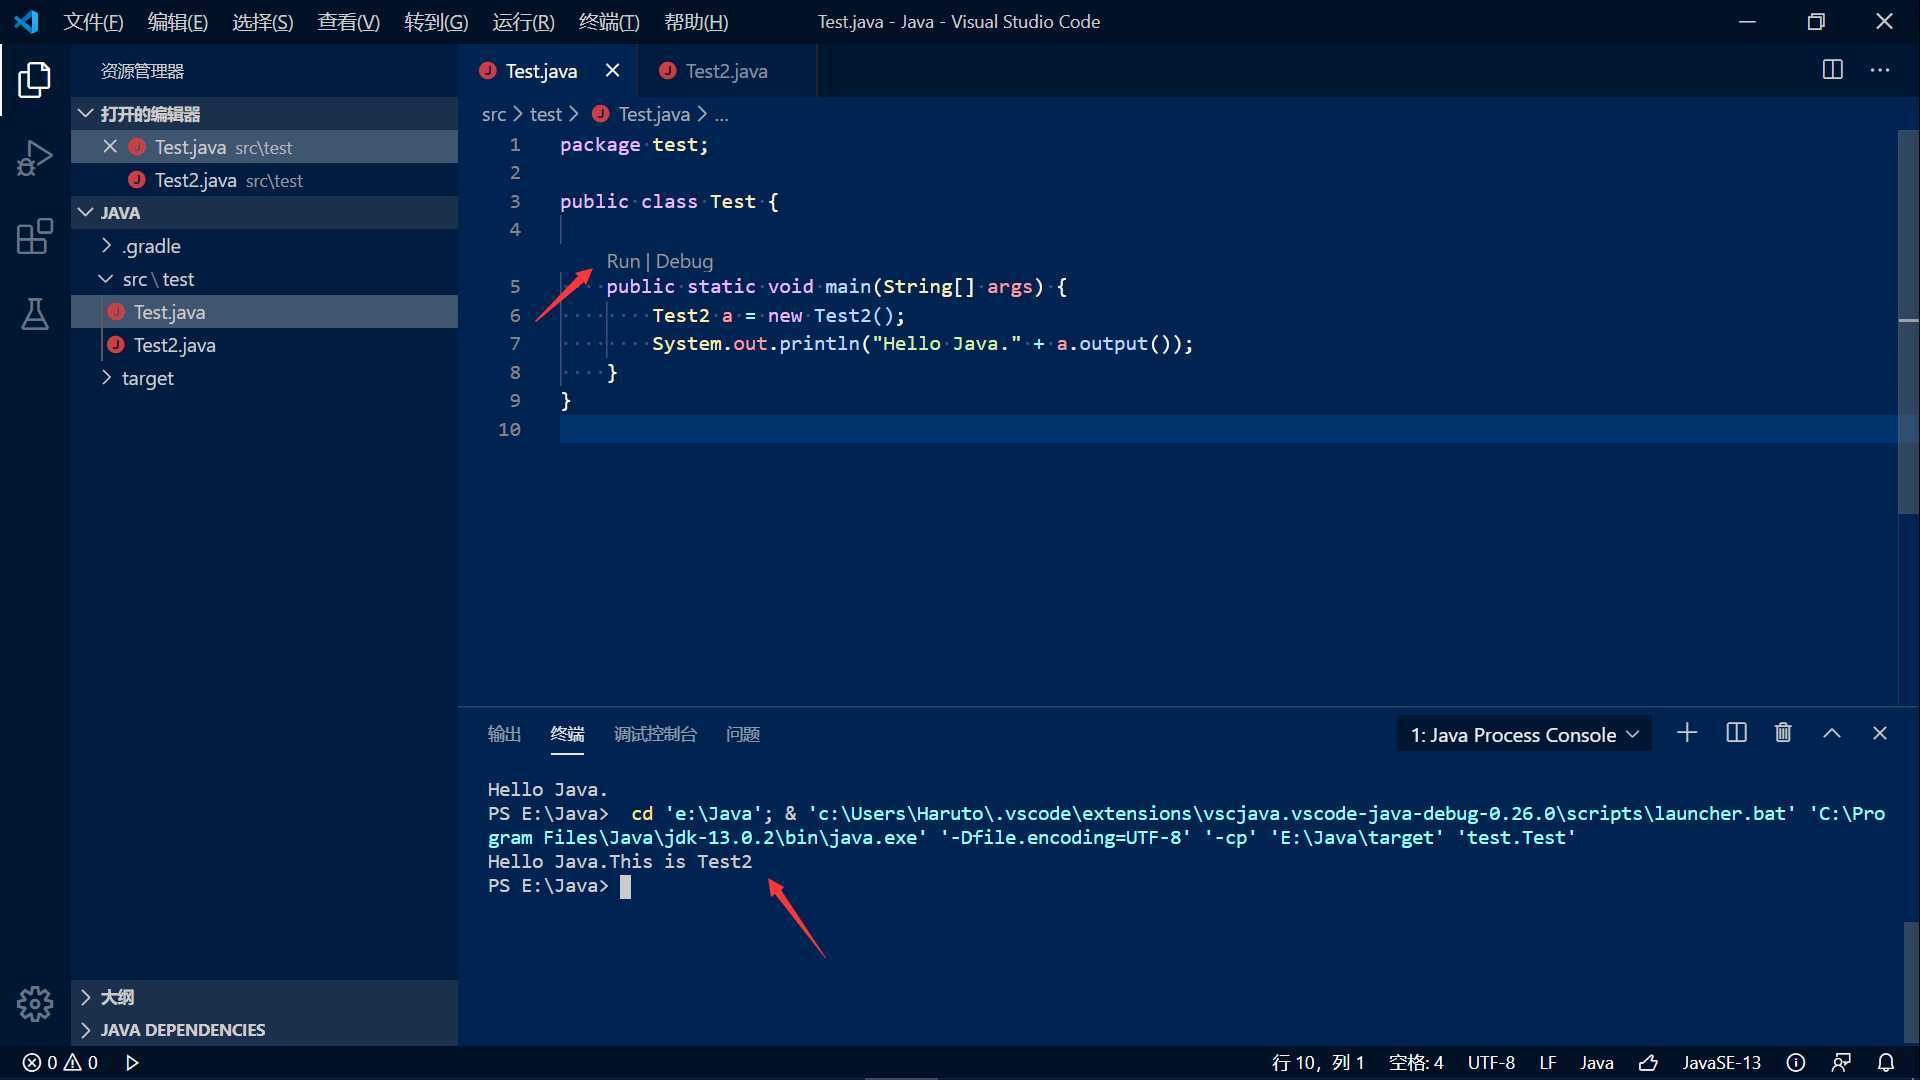
Task: Click the test breadcrumb segment
Action: click(545, 115)
